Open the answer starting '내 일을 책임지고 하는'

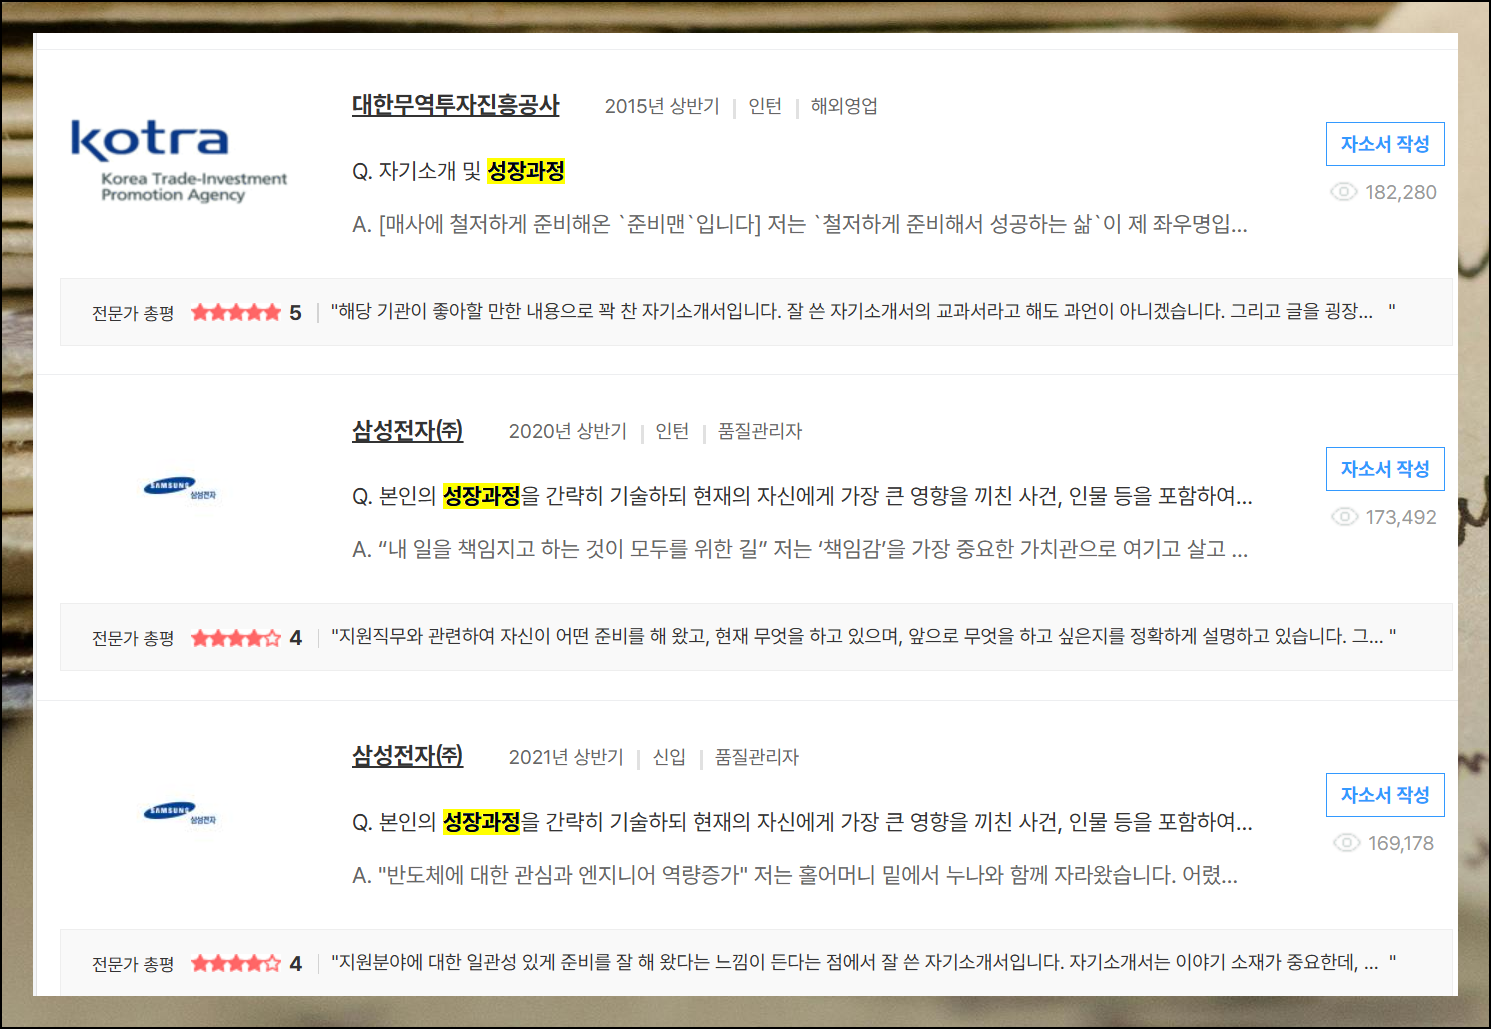click(x=800, y=549)
